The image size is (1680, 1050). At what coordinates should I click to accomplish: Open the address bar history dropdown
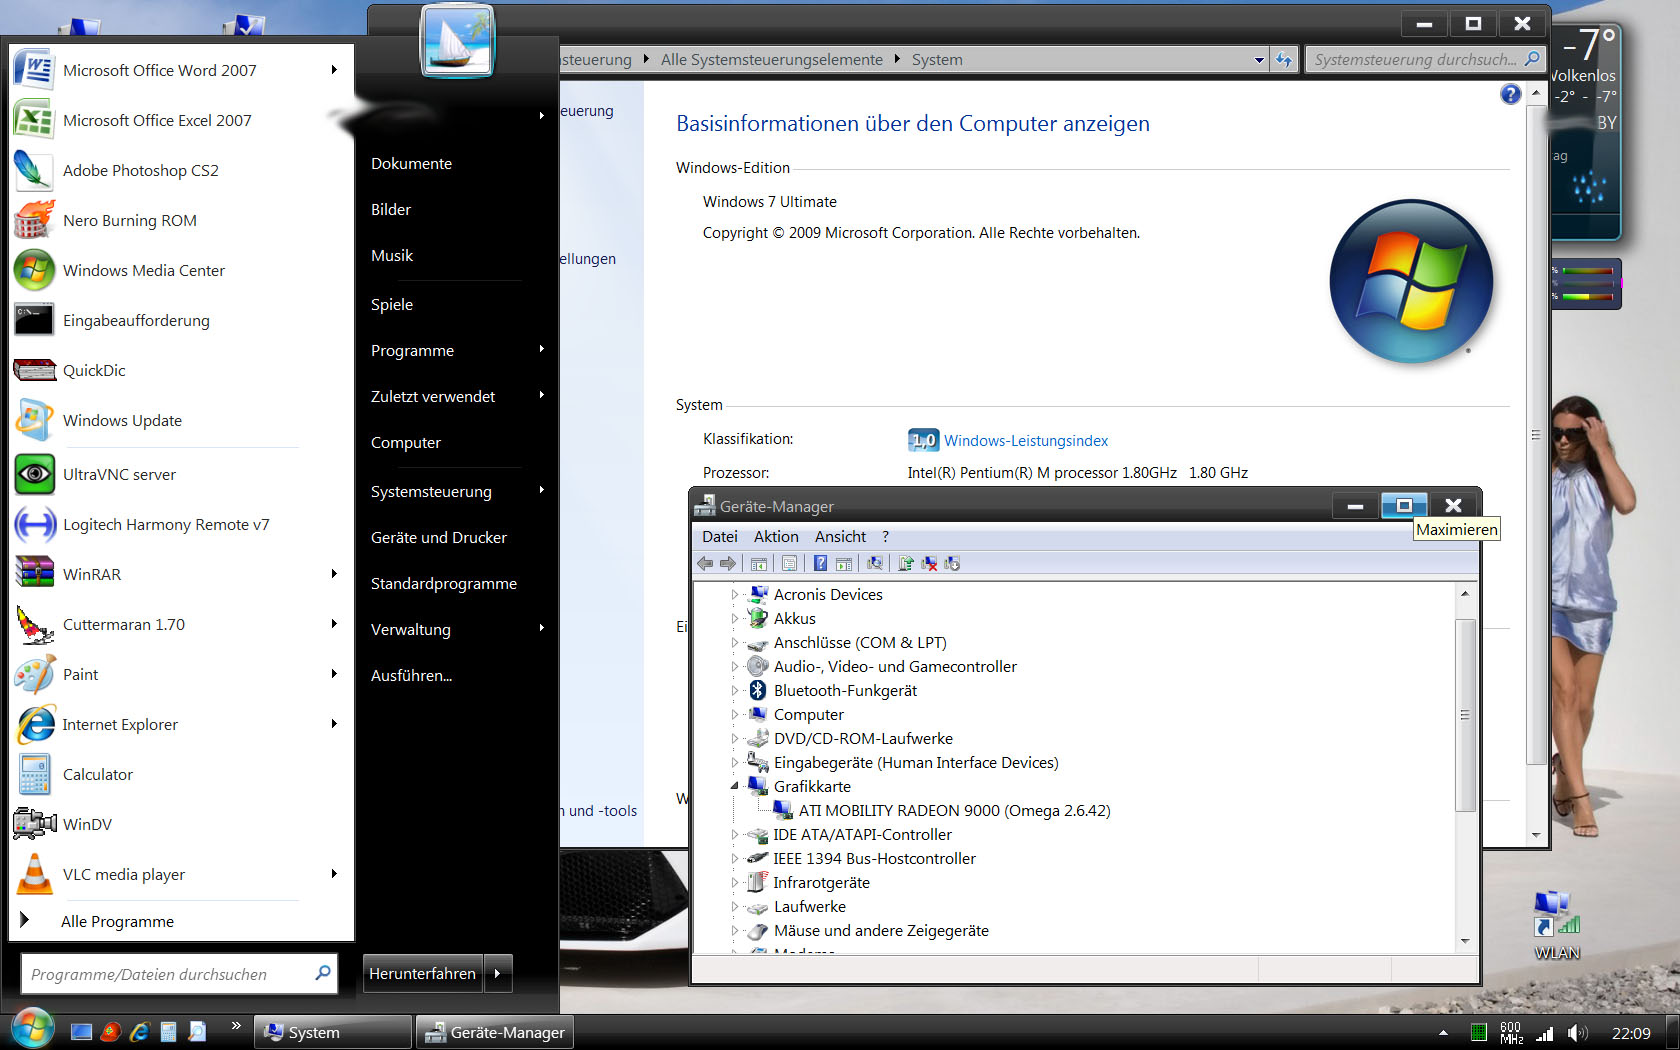(1259, 60)
